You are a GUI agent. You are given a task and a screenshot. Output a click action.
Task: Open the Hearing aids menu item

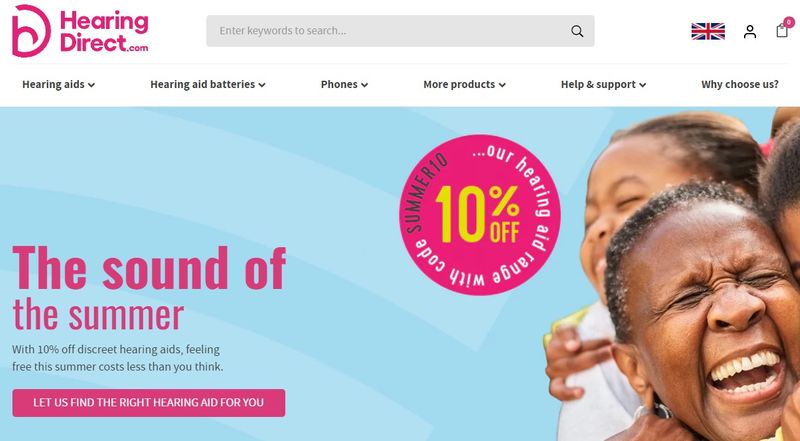tap(53, 84)
